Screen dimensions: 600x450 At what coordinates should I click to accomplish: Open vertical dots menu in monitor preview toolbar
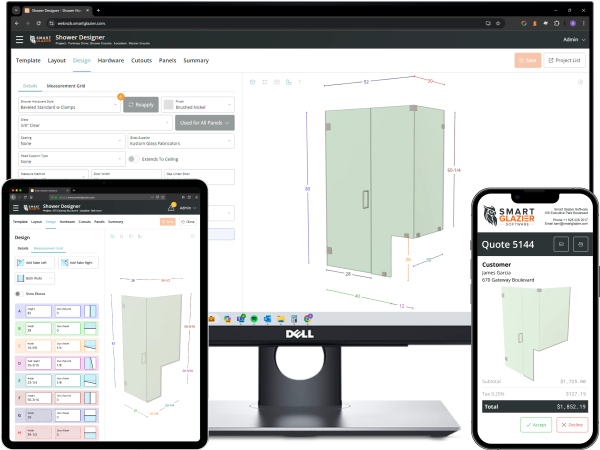coord(300,82)
